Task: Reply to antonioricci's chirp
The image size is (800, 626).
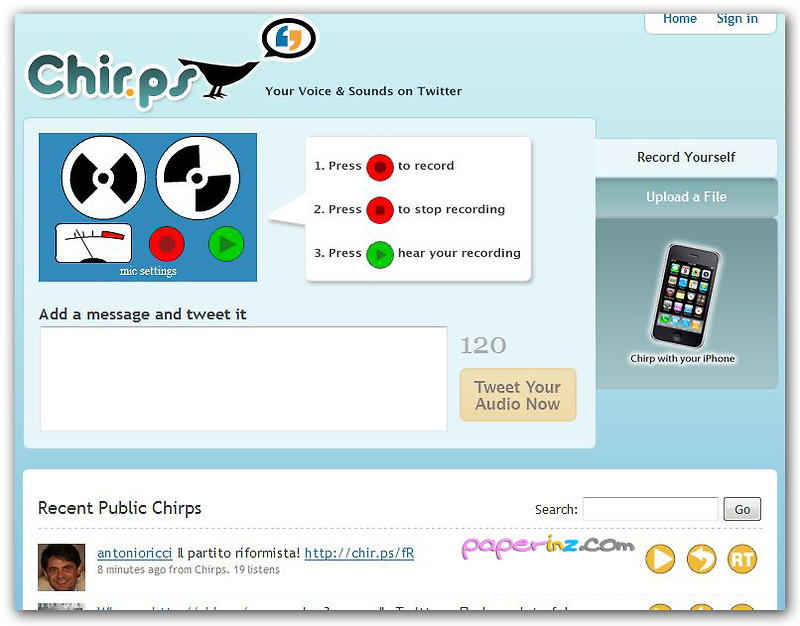Action: coord(702,559)
